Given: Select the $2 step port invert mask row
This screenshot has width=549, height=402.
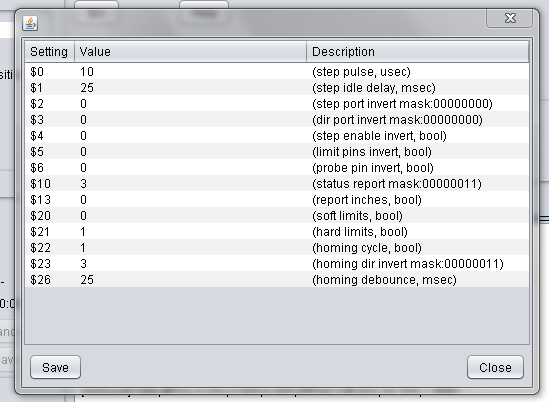Looking at the screenshot, I should click(277, 104).
